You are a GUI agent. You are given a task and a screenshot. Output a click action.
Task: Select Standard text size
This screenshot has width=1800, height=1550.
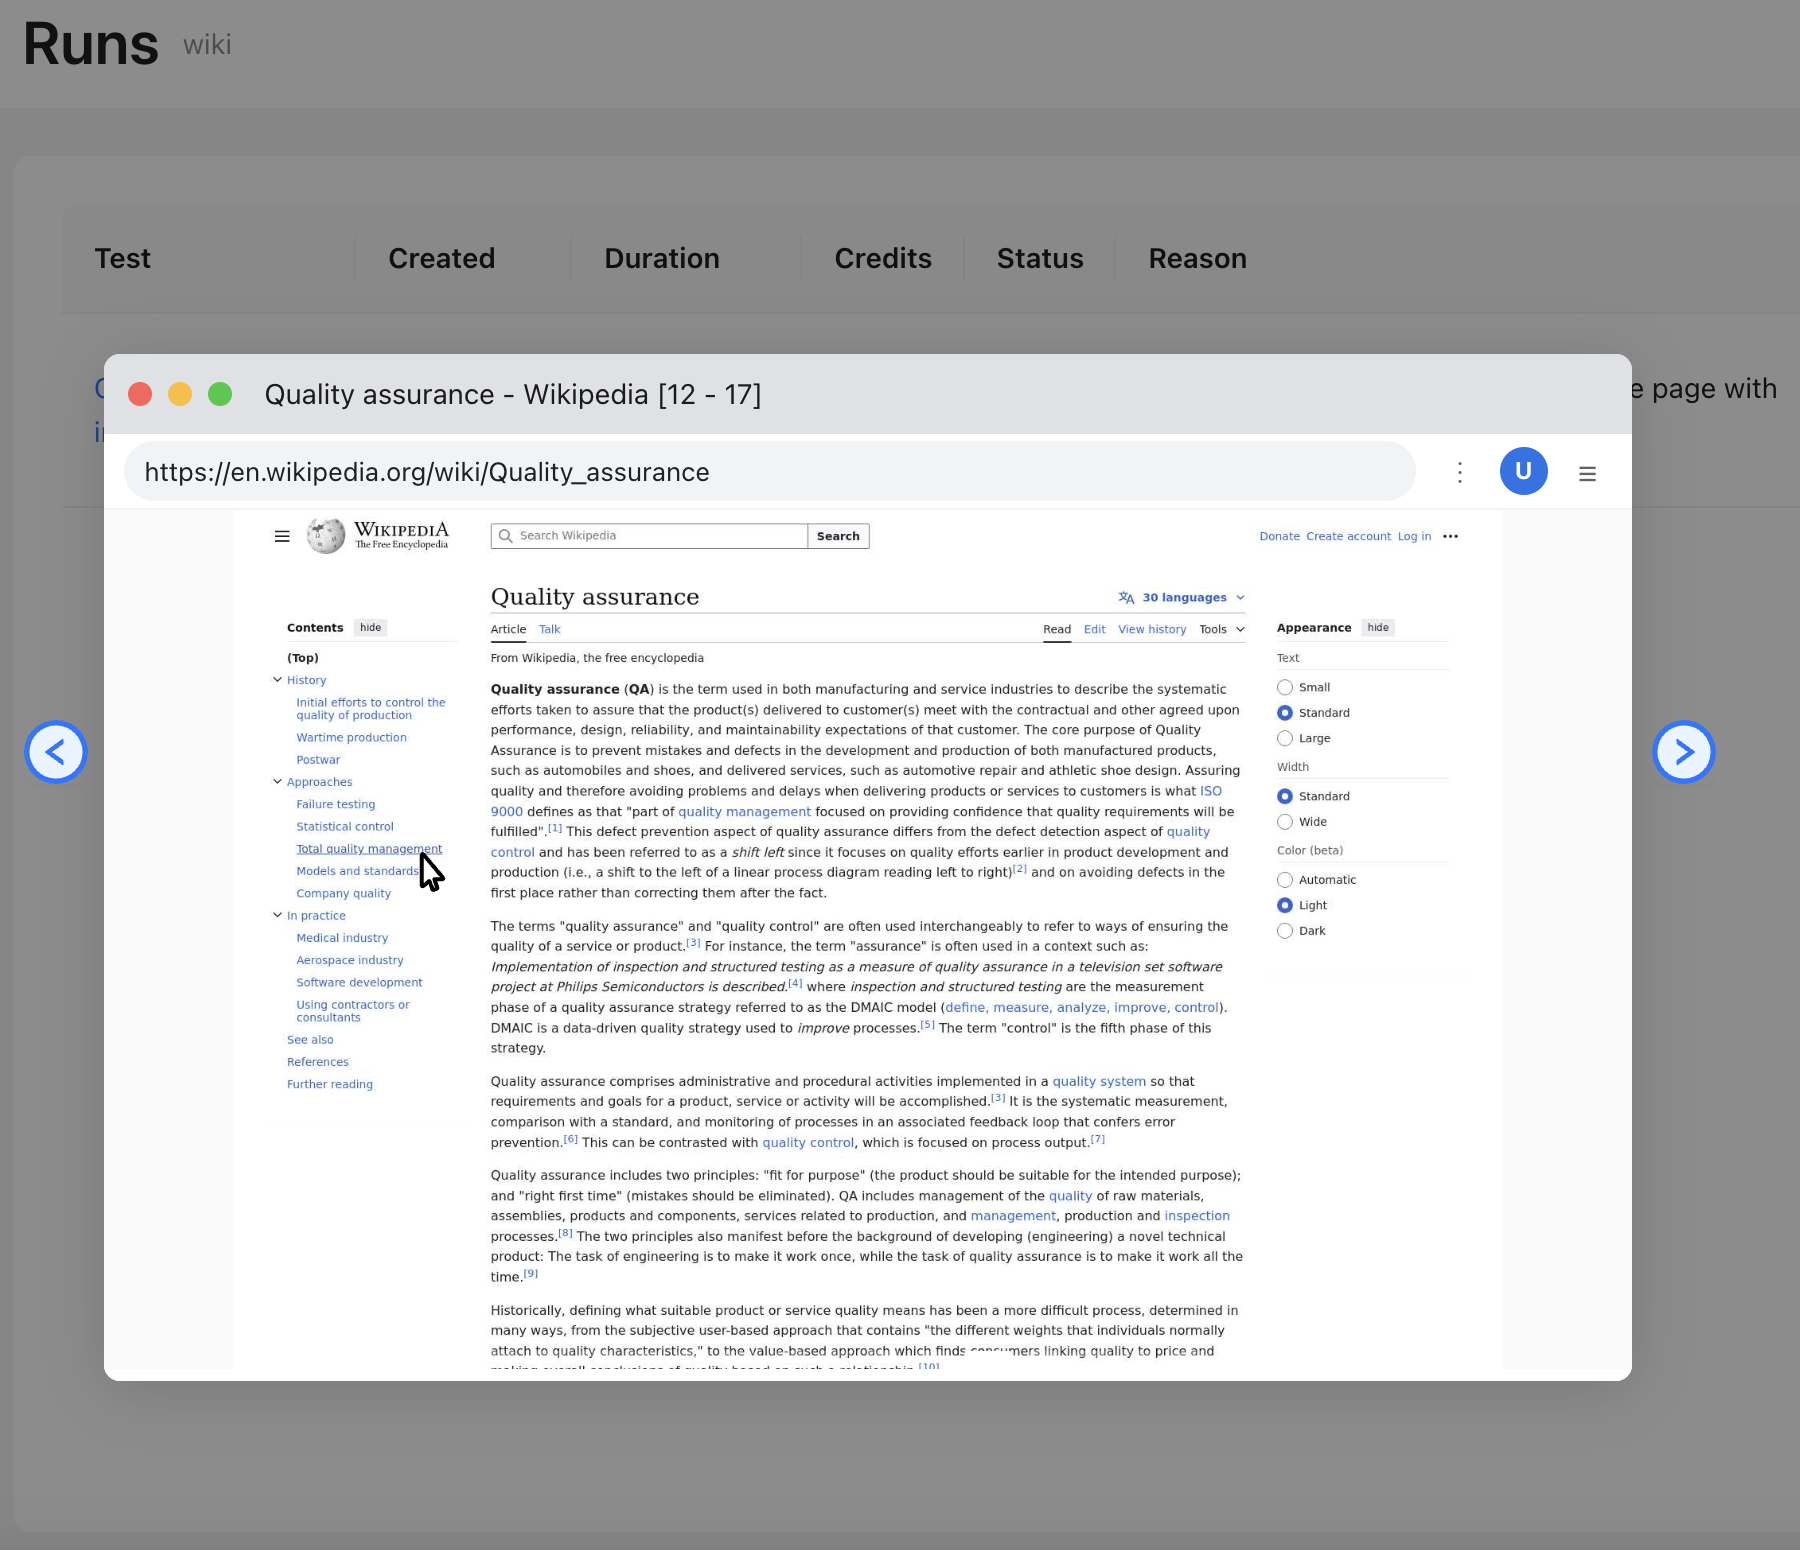point(1285,713)
